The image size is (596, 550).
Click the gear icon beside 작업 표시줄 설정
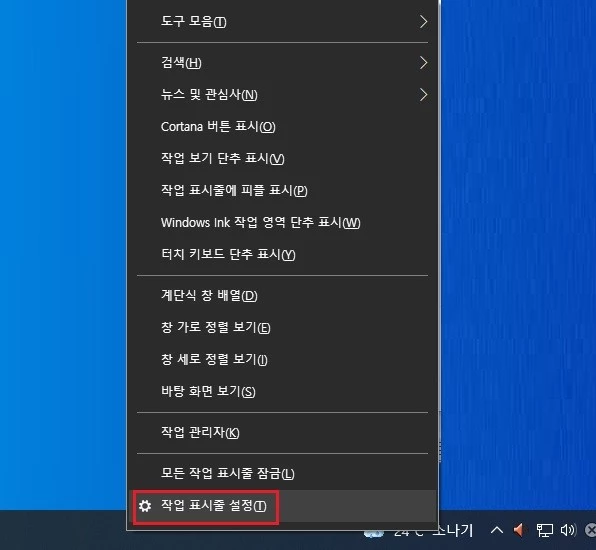(x=145, y=506)
